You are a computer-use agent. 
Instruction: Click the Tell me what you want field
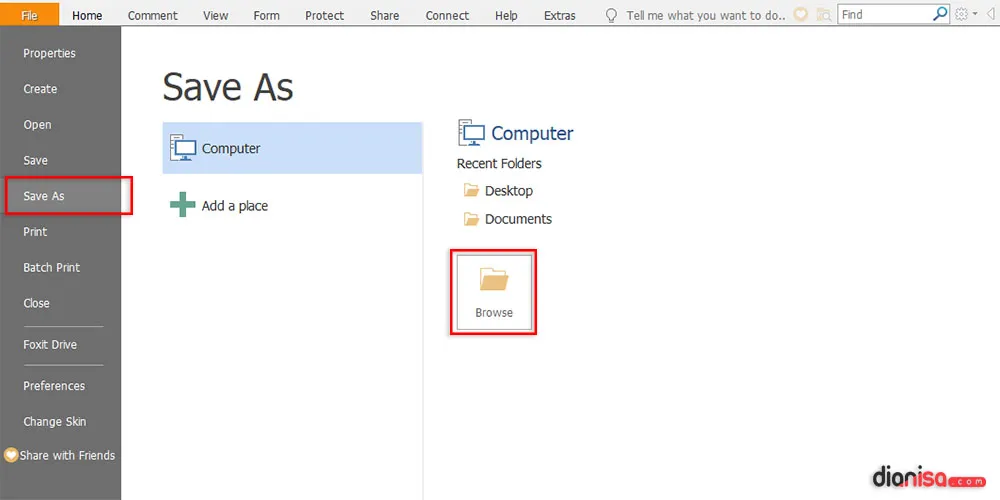pos(706,15)
